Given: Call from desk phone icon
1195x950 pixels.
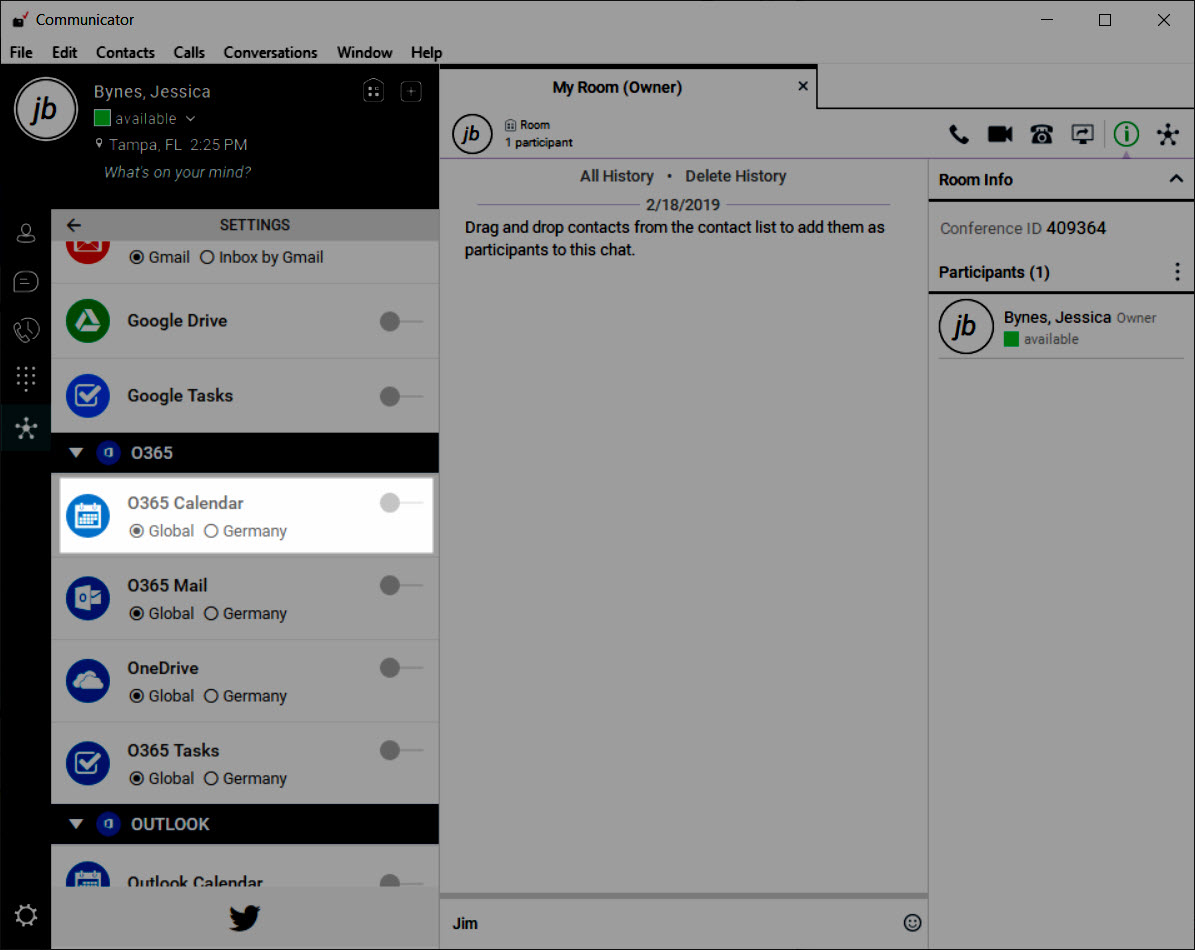Looking at the screenshot, I should tap(1041, 135).
